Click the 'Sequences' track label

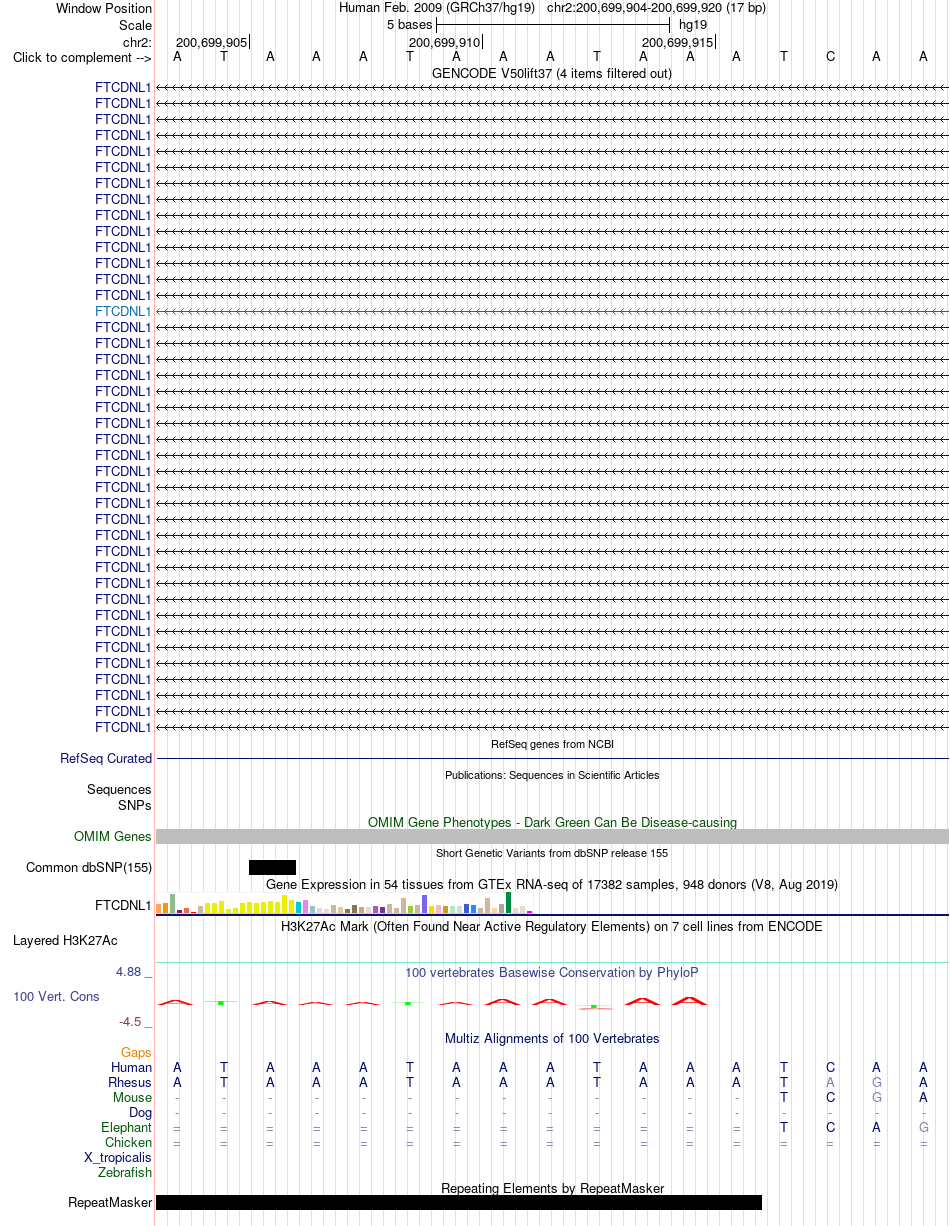(119, 790)
